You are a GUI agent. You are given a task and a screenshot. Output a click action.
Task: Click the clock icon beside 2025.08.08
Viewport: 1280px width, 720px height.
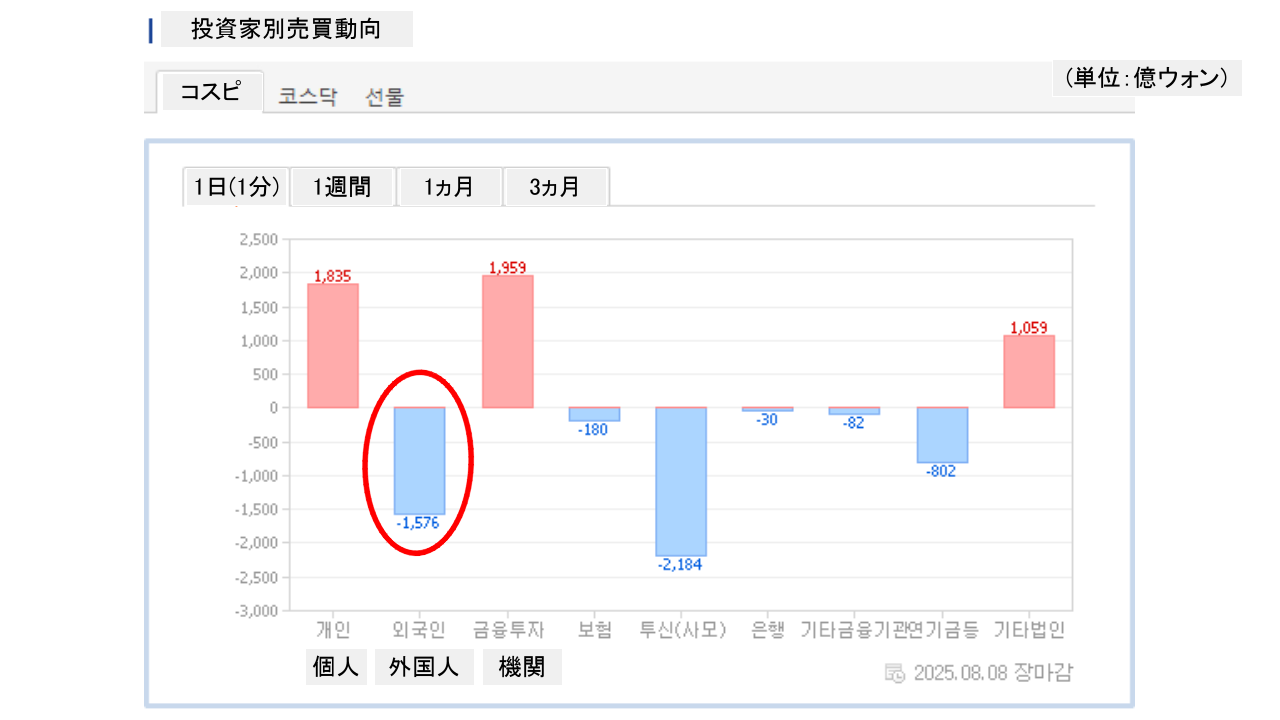(x=895, y=672)
